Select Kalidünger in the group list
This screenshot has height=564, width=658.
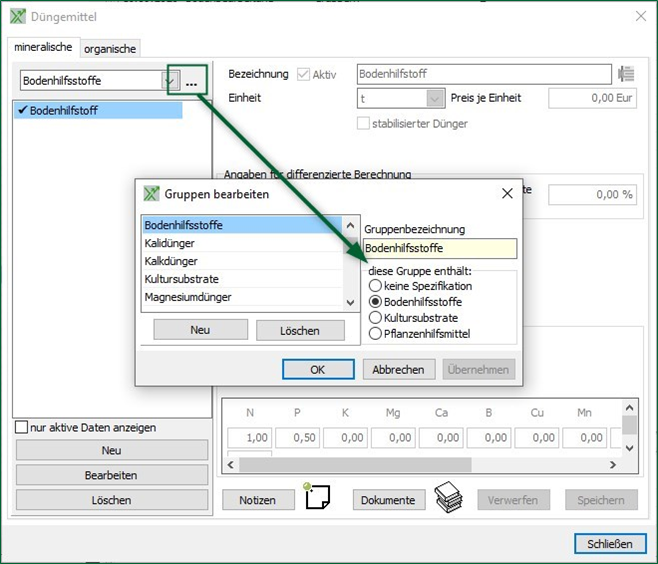[x=170, y=243]
